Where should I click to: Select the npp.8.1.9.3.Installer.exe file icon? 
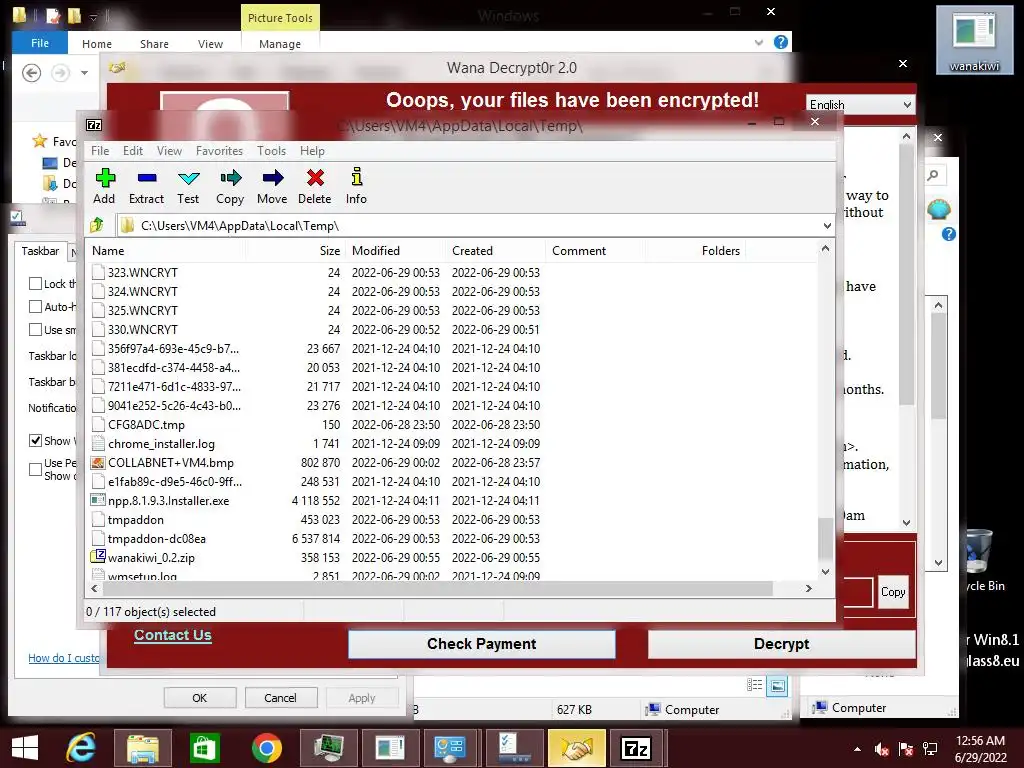[98, 500]
